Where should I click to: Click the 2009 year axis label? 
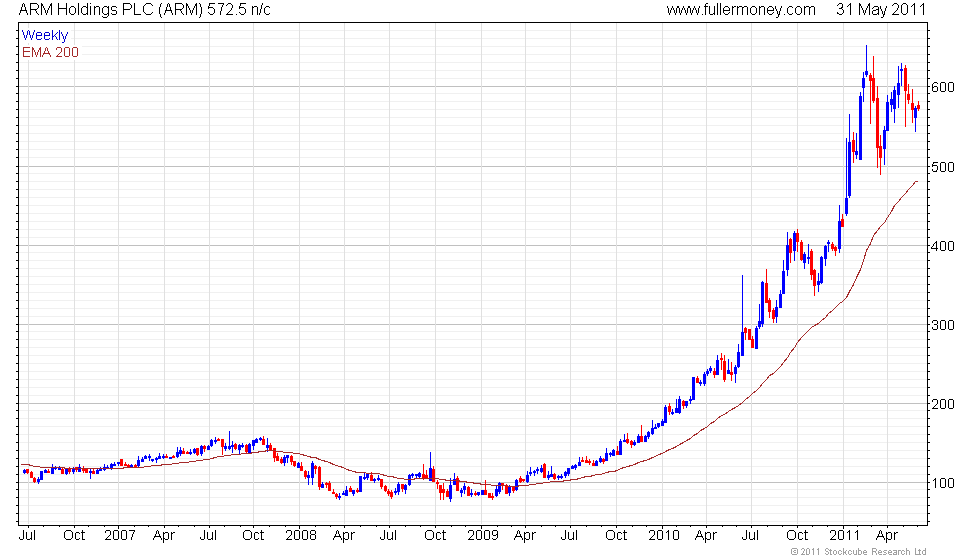pos(482,536)
